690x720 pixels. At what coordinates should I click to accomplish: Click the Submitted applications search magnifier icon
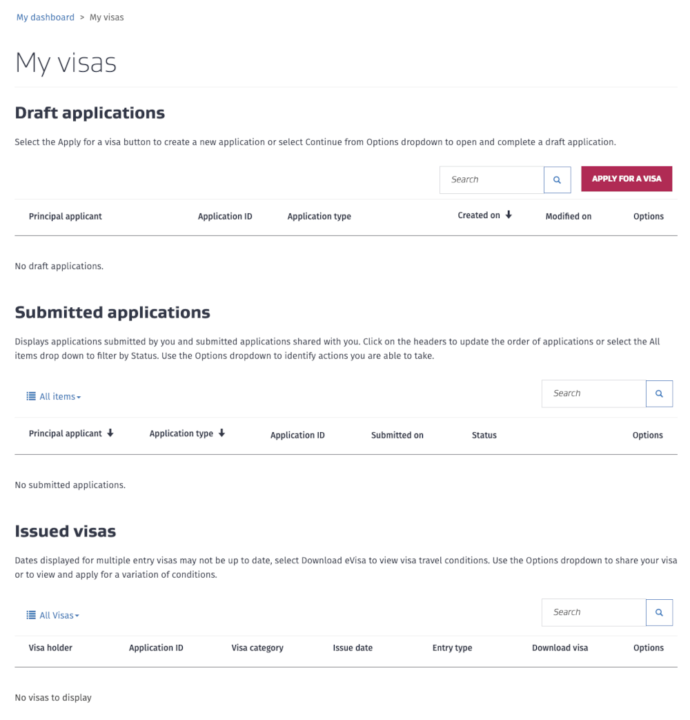pyautogui.click(x=659, y=394)
